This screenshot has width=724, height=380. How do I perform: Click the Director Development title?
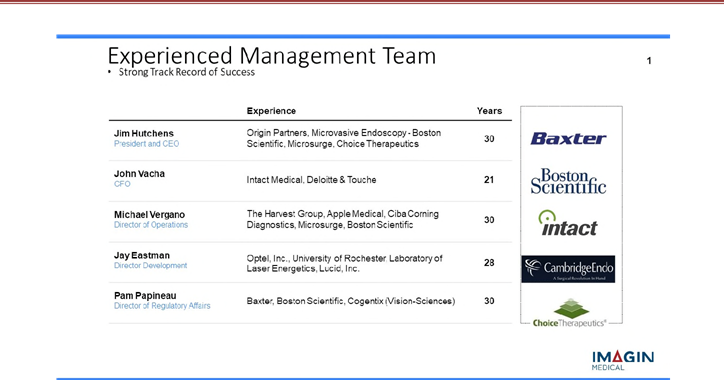click(x=151, y=265)
